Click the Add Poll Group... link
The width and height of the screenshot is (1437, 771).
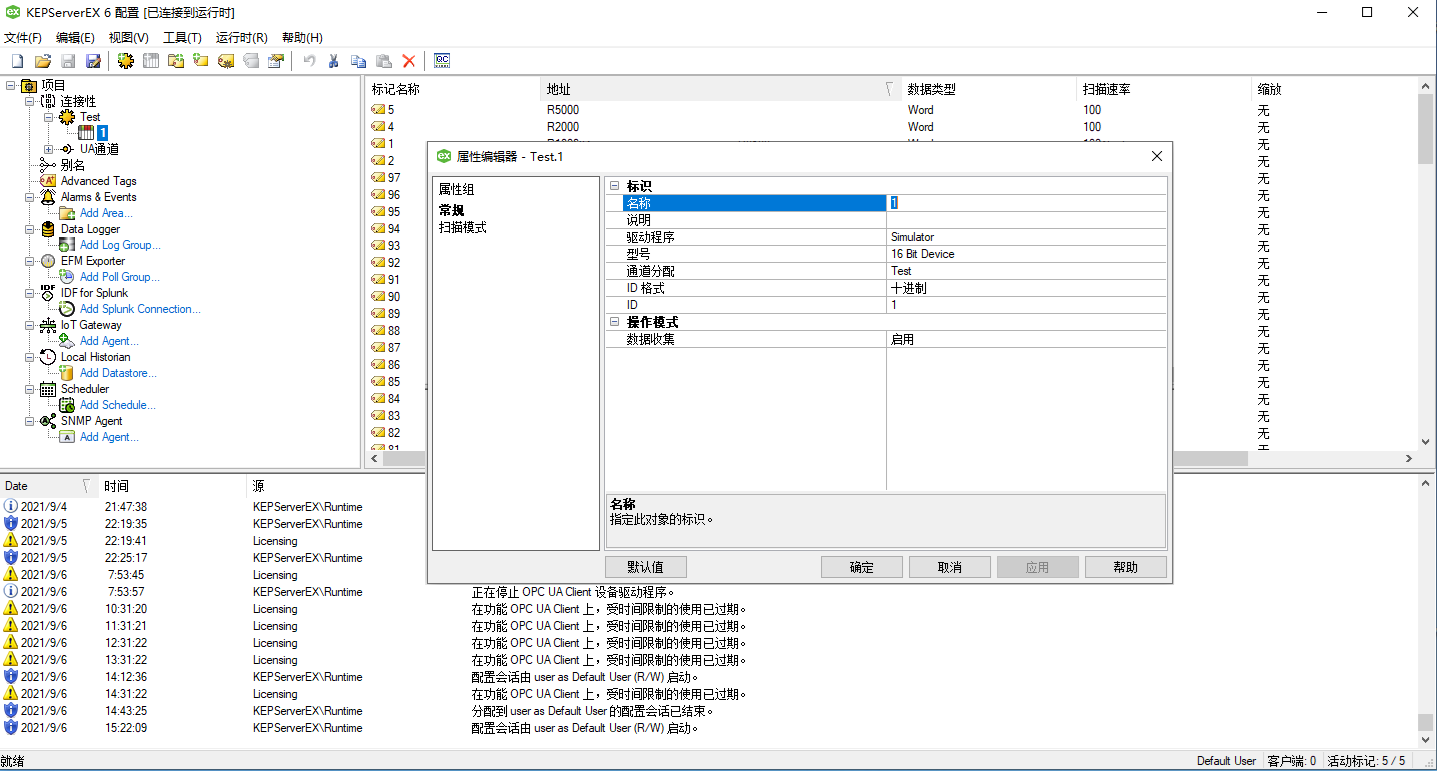coord(120,277)
